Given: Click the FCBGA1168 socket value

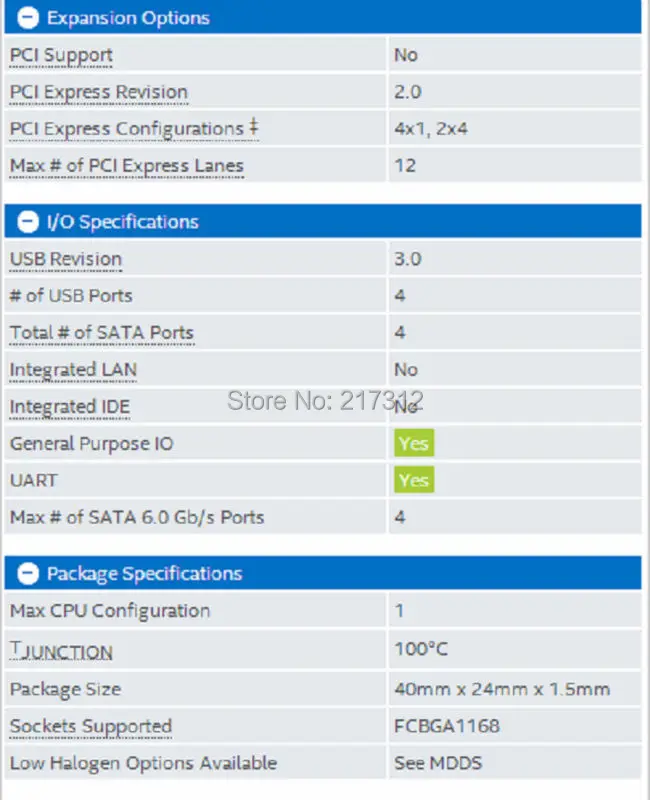Looking at the screenshot, I should 446,726.
